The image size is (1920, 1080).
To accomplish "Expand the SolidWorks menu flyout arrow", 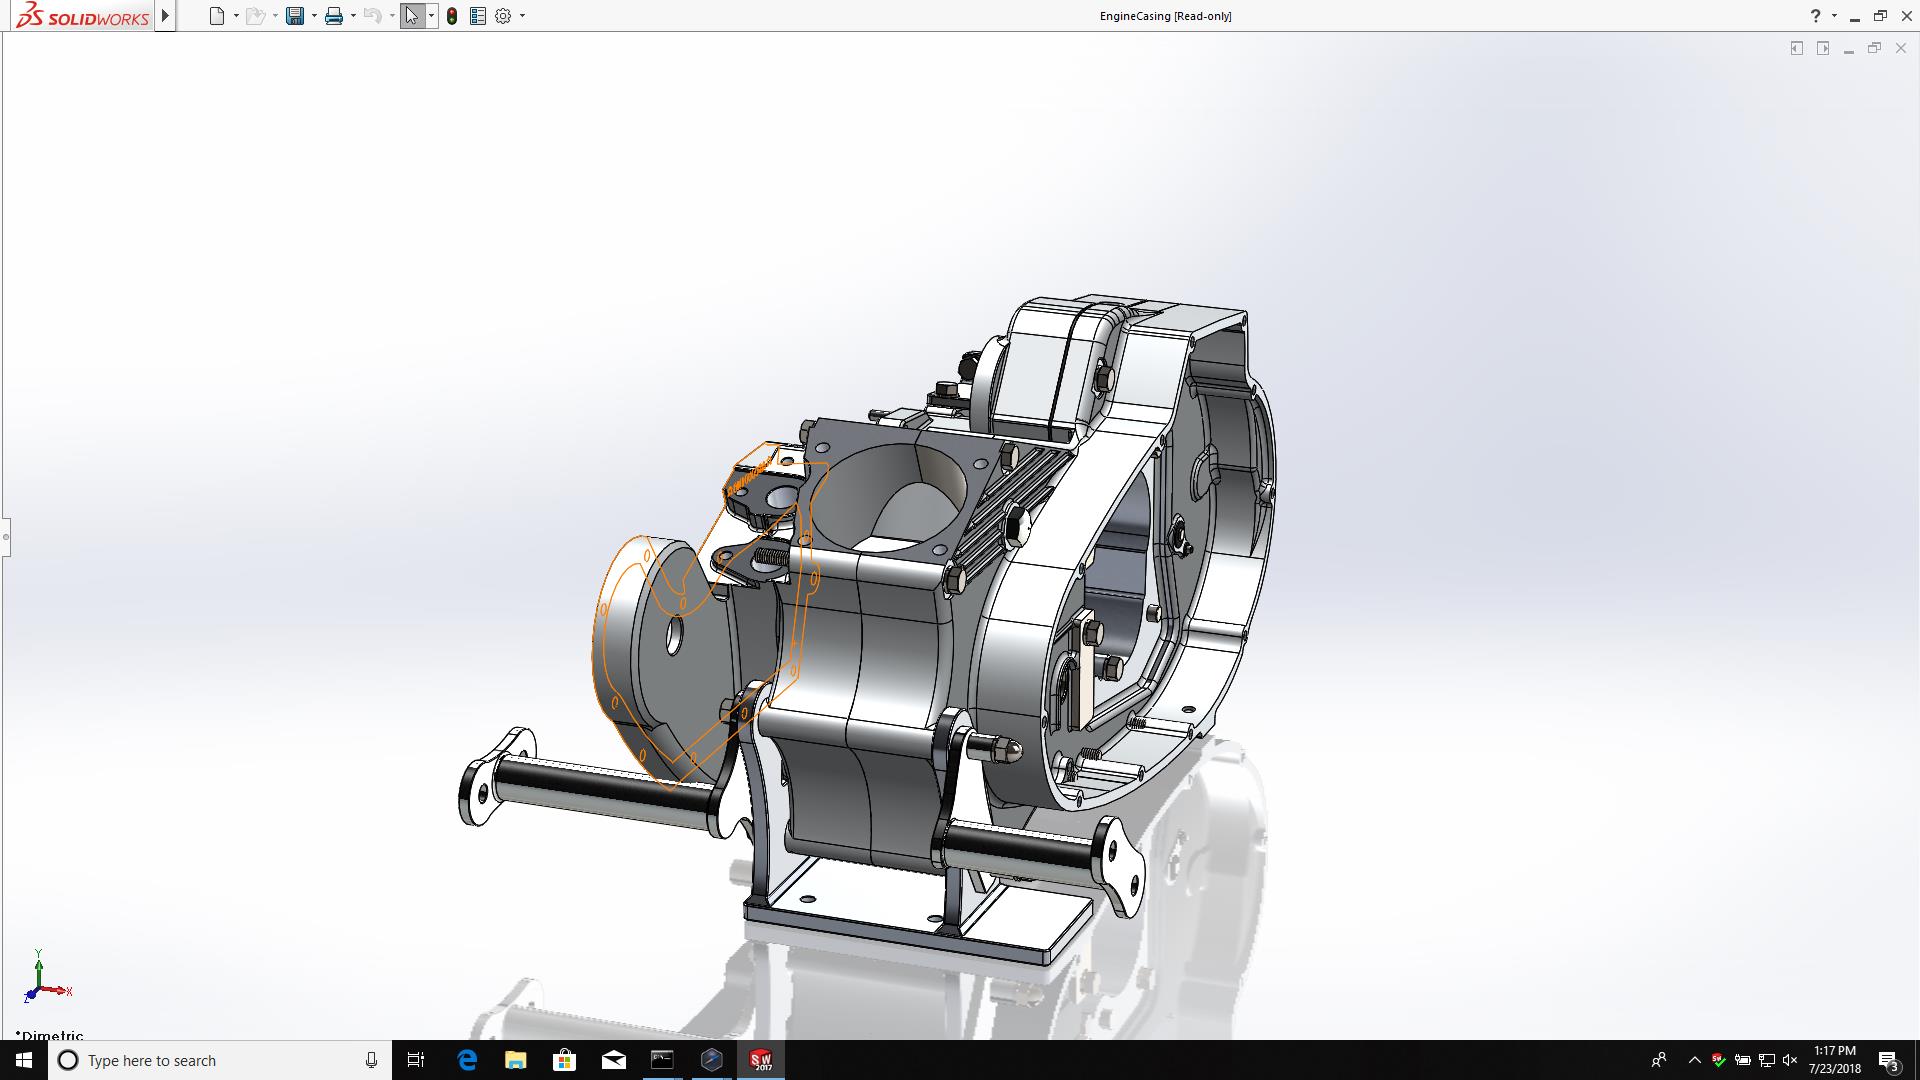I will [166, 16].
